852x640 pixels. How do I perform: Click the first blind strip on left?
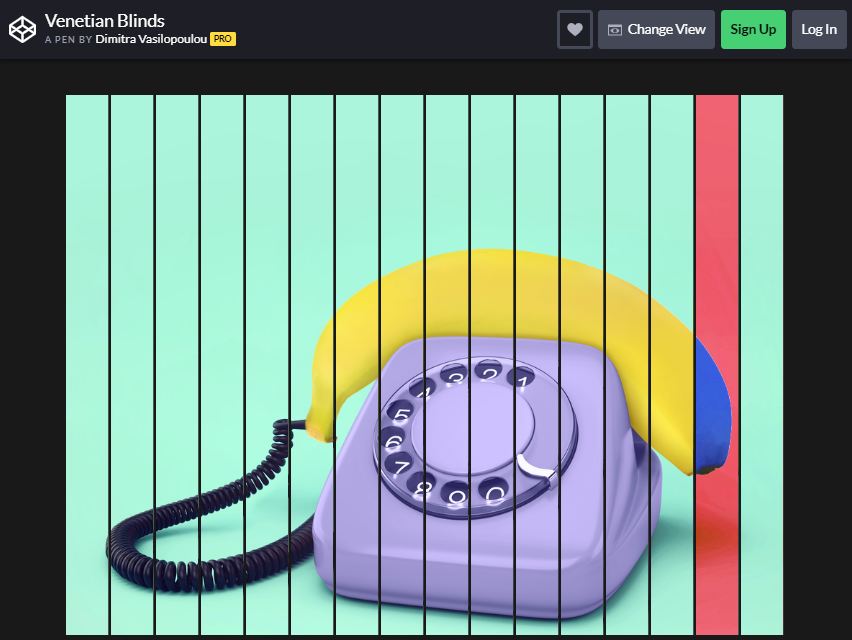point(87,365)
